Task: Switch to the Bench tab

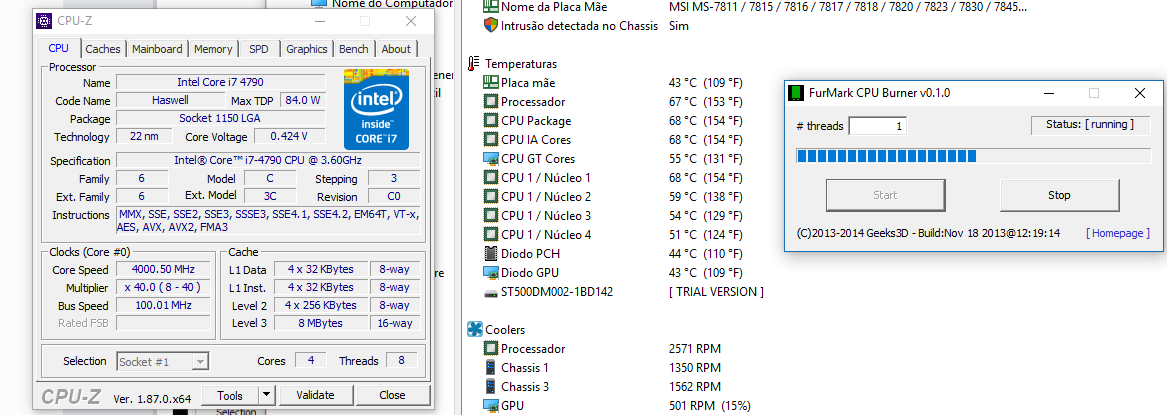Action: [x=354, y=49]
